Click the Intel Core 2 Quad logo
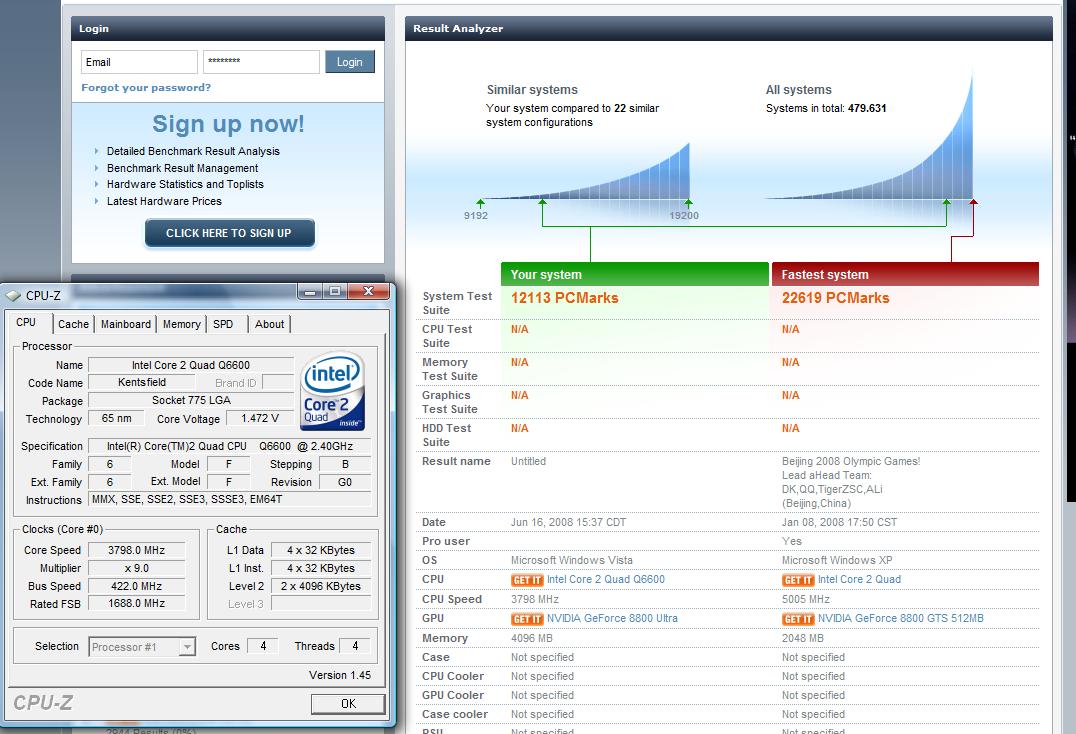The height and width of the screenshot is (734, 1076). [x=333, y=391]
